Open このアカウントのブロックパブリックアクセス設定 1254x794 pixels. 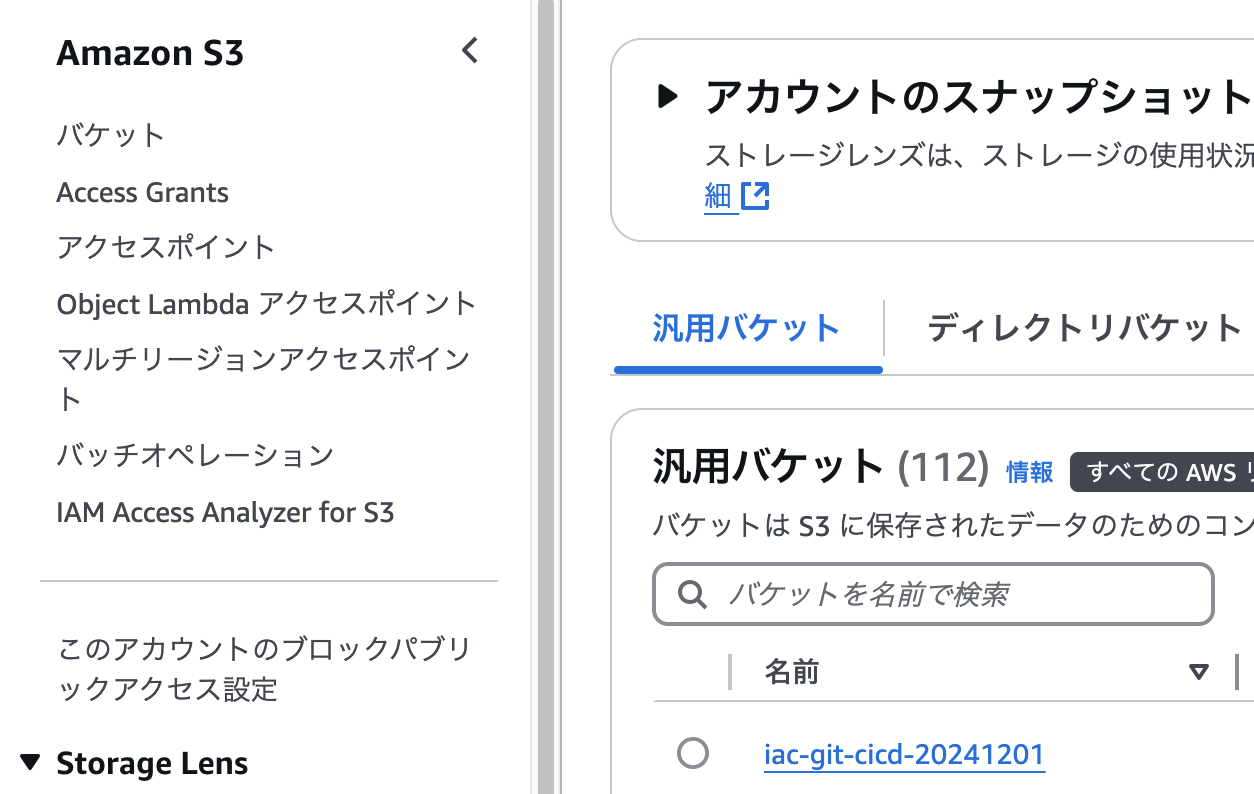[264, 669]
